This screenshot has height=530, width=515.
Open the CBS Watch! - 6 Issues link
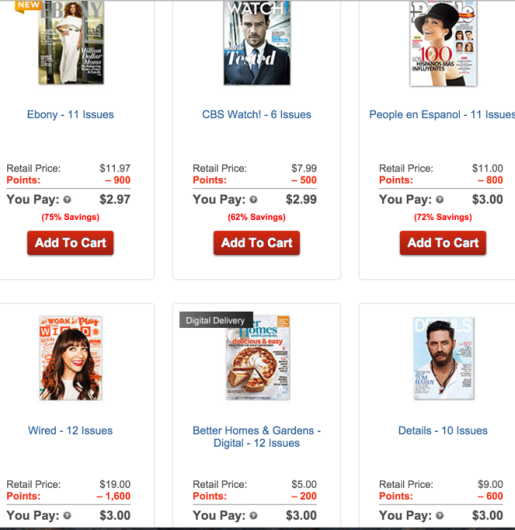point(256,115)
